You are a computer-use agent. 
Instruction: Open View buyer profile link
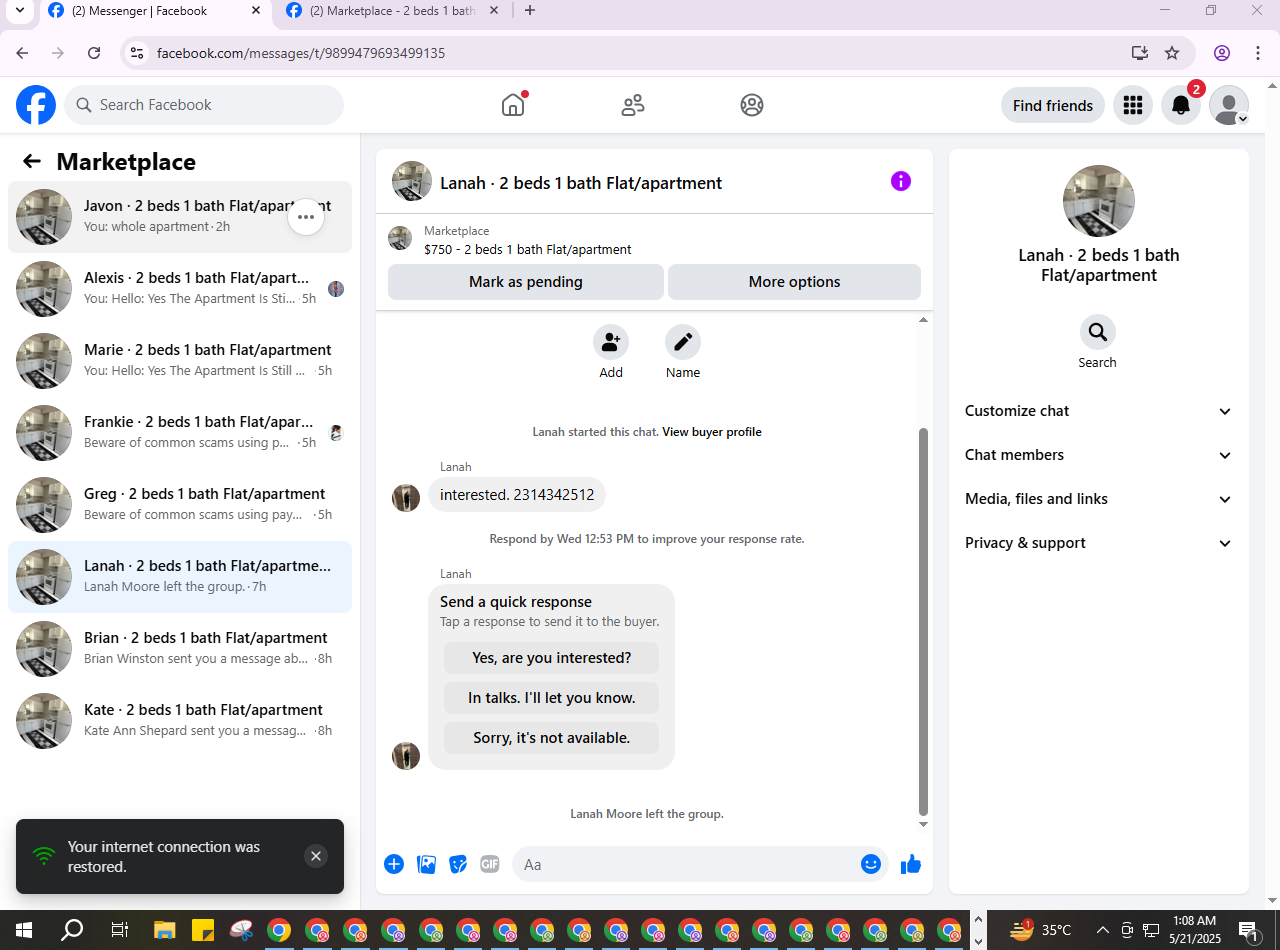[712, 432]
